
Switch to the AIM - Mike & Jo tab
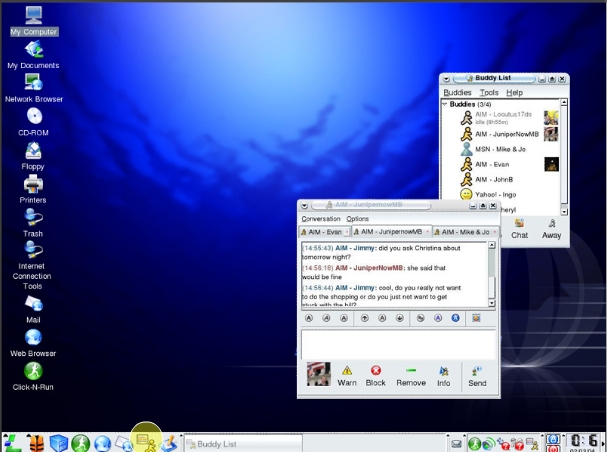[x=465, y=232]
